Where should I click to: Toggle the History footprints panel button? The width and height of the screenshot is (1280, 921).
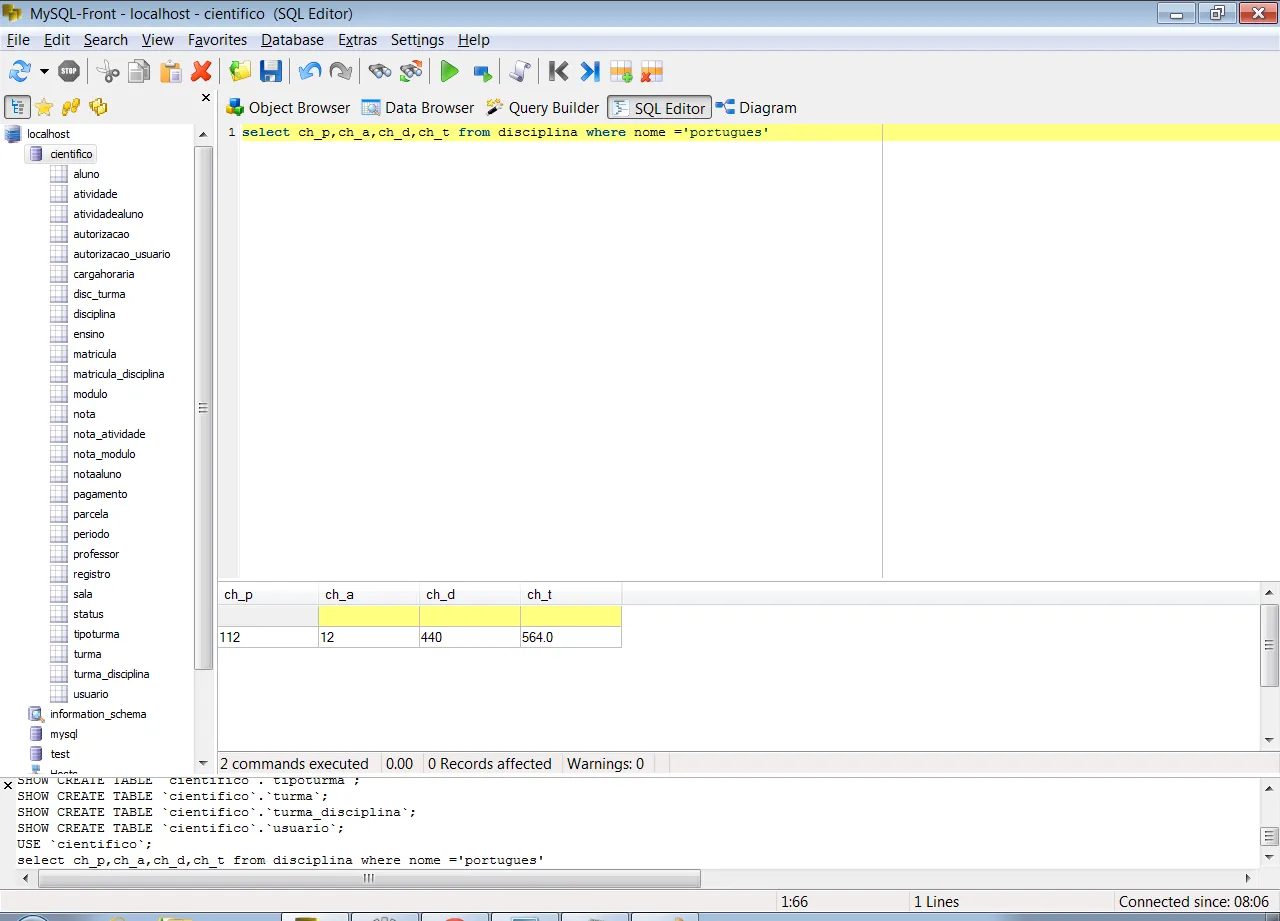pyautogui.click(x=71, y=107)
